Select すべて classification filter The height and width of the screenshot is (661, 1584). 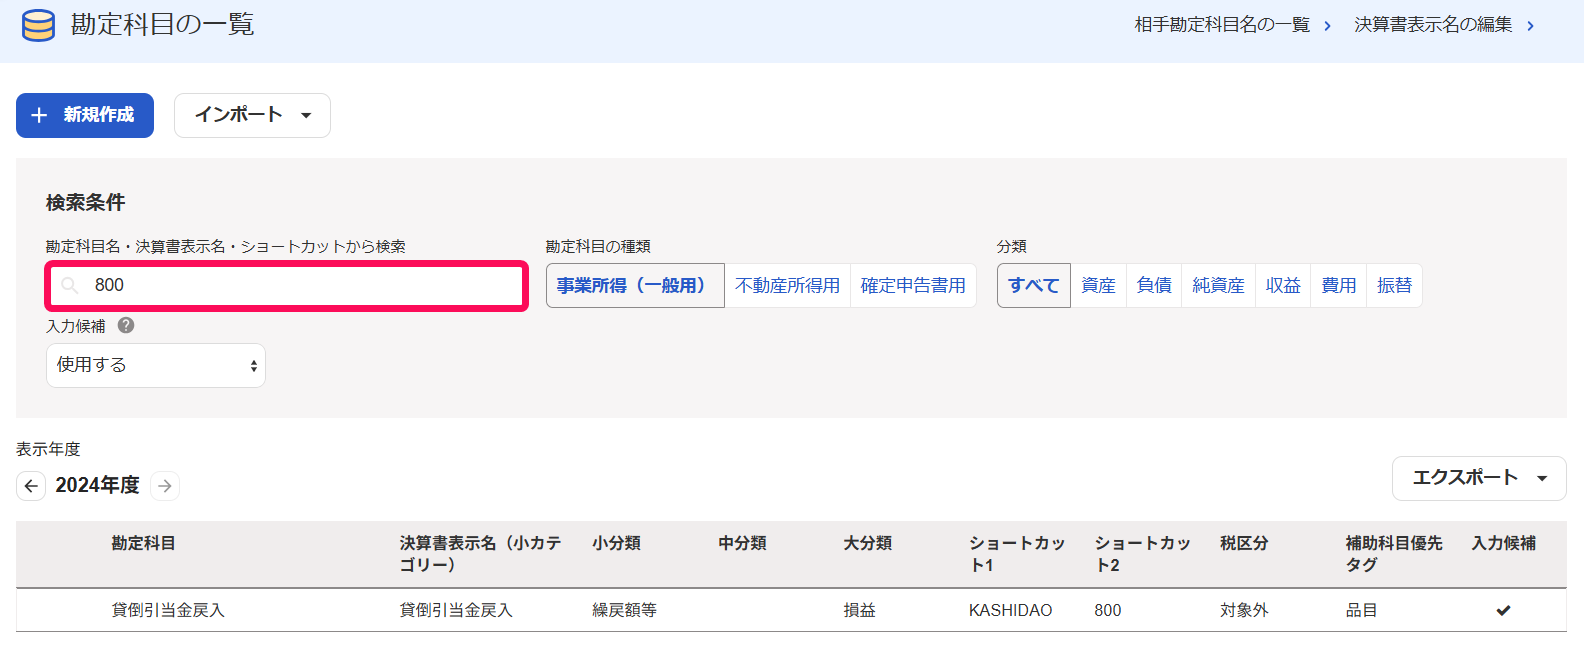click(1034, 286)
